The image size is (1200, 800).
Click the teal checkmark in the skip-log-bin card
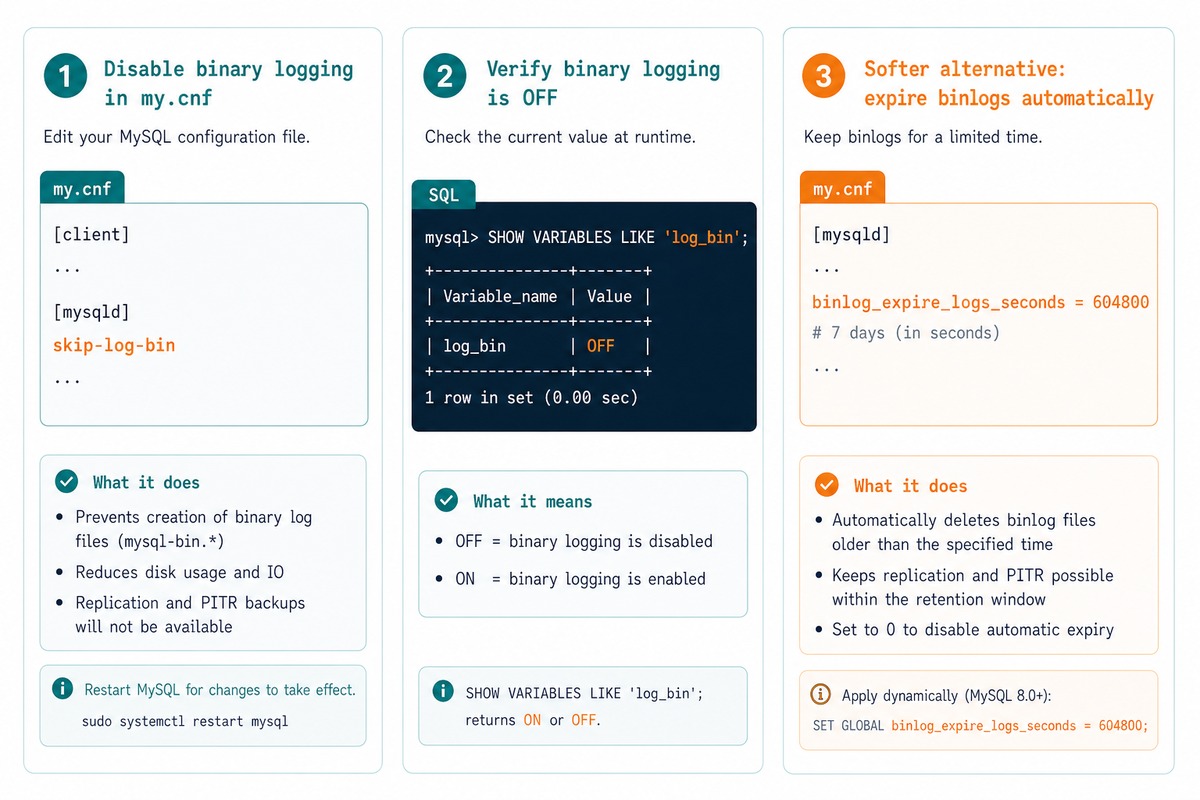pos(66,482)
